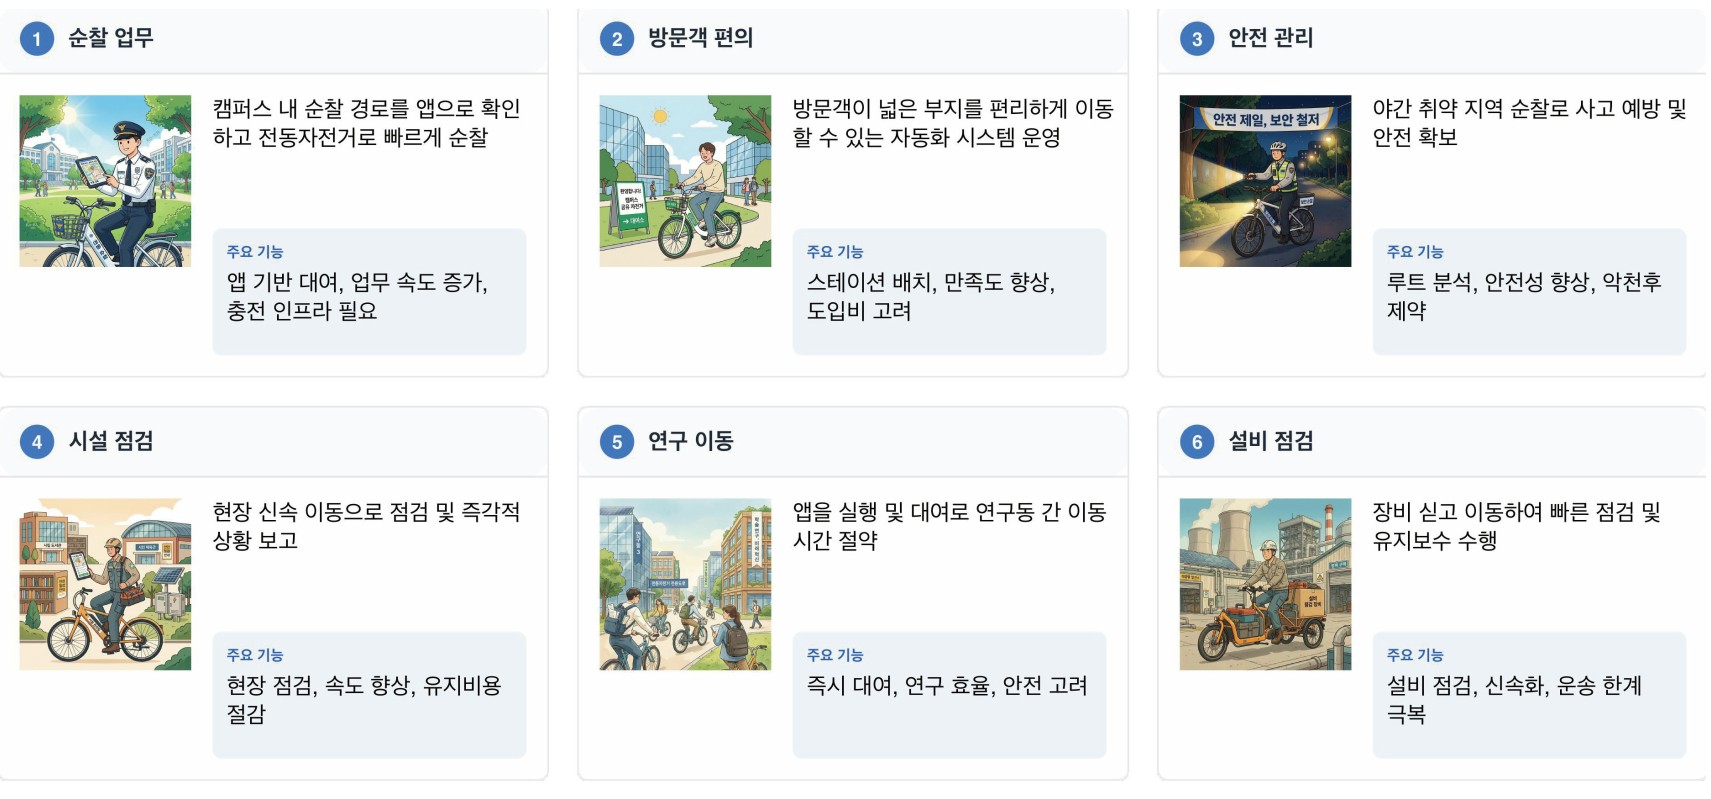Click the number 5 badge for 연구 이동
Viewport: 1711px width, 799px height.
point(616,442)
